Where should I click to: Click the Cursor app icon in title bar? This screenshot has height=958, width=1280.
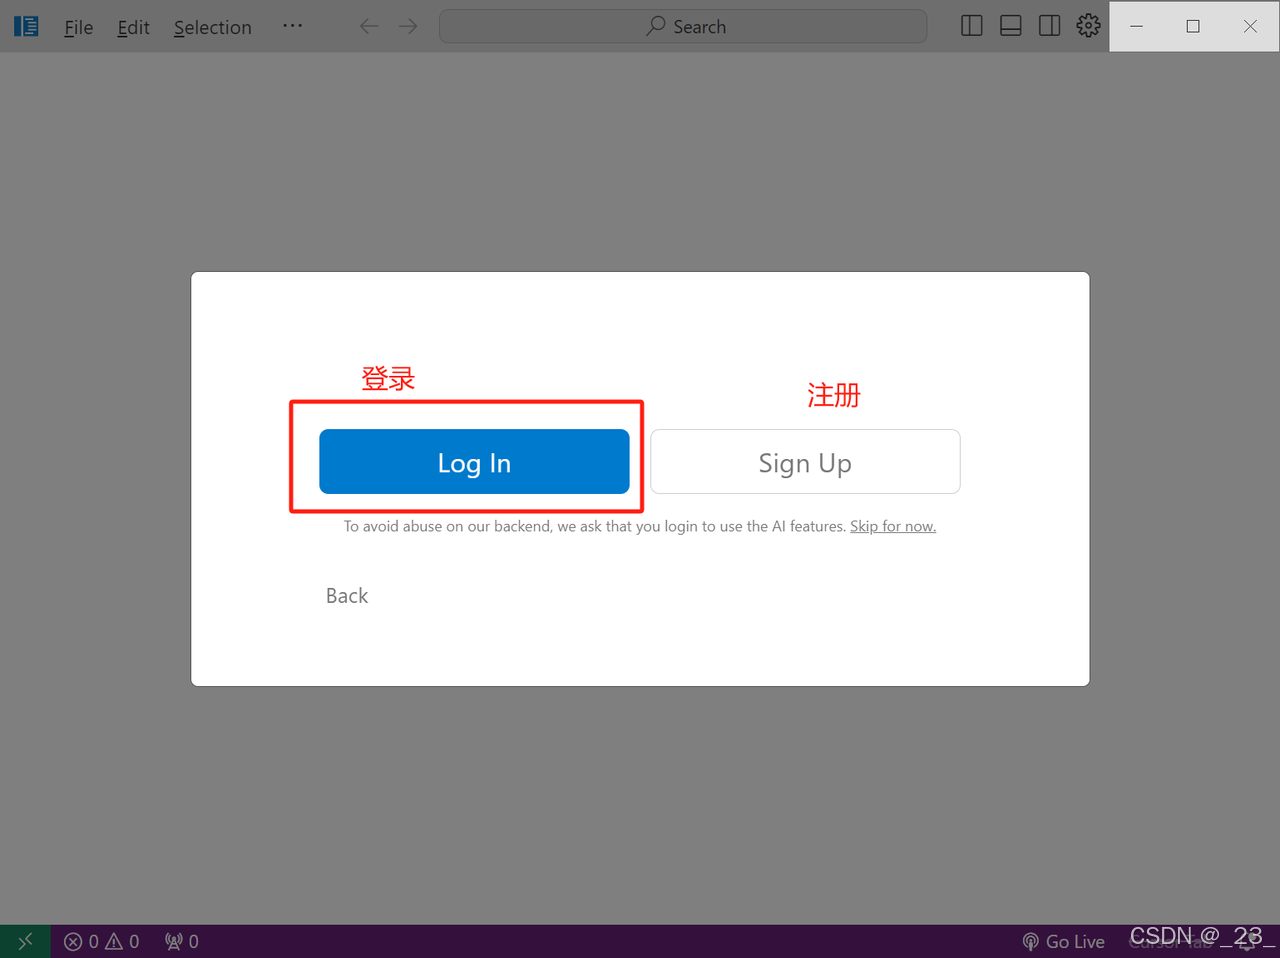(x=26, y=27)
